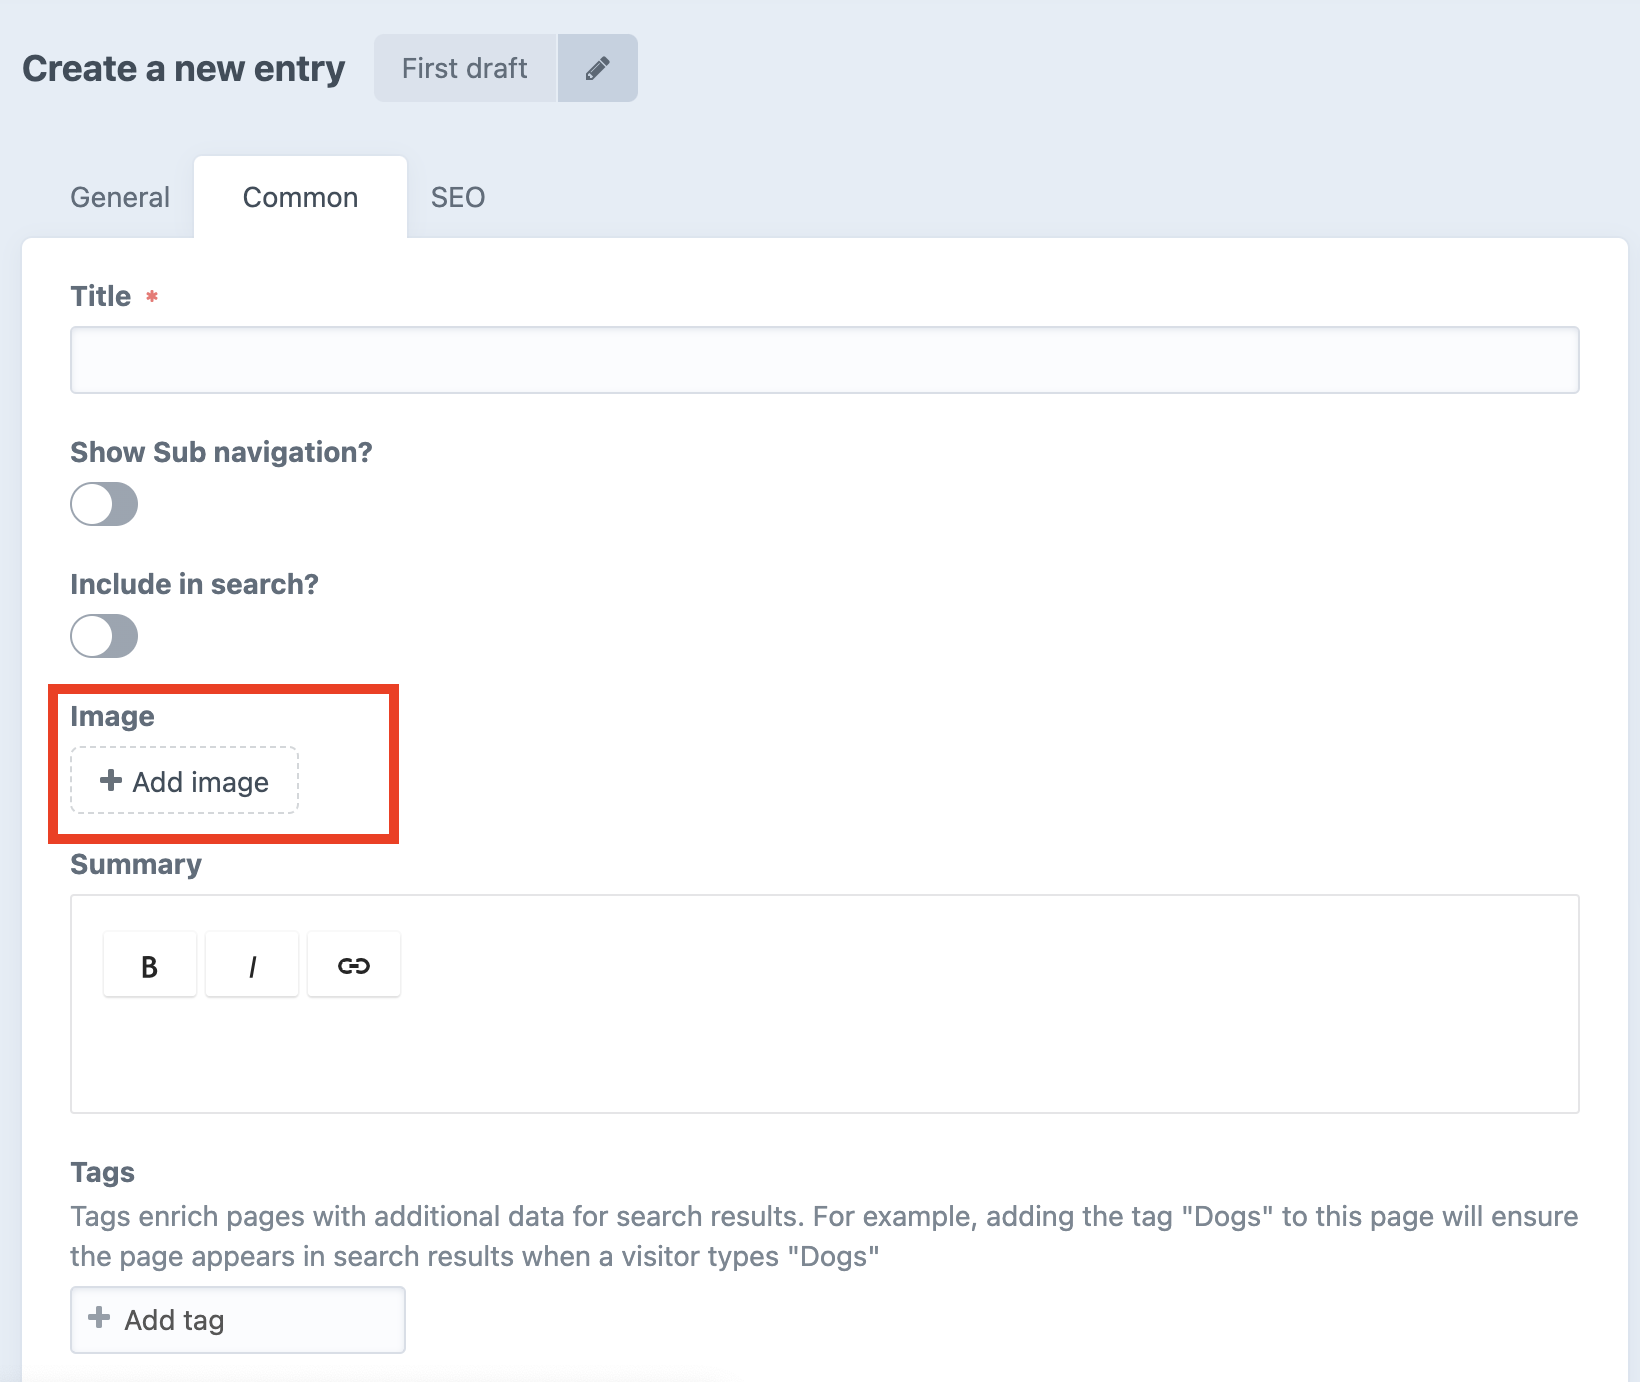Viewport: 1640px width, 1382px height.
Task: Select the Common tab
Action: [x=300, y=197]
